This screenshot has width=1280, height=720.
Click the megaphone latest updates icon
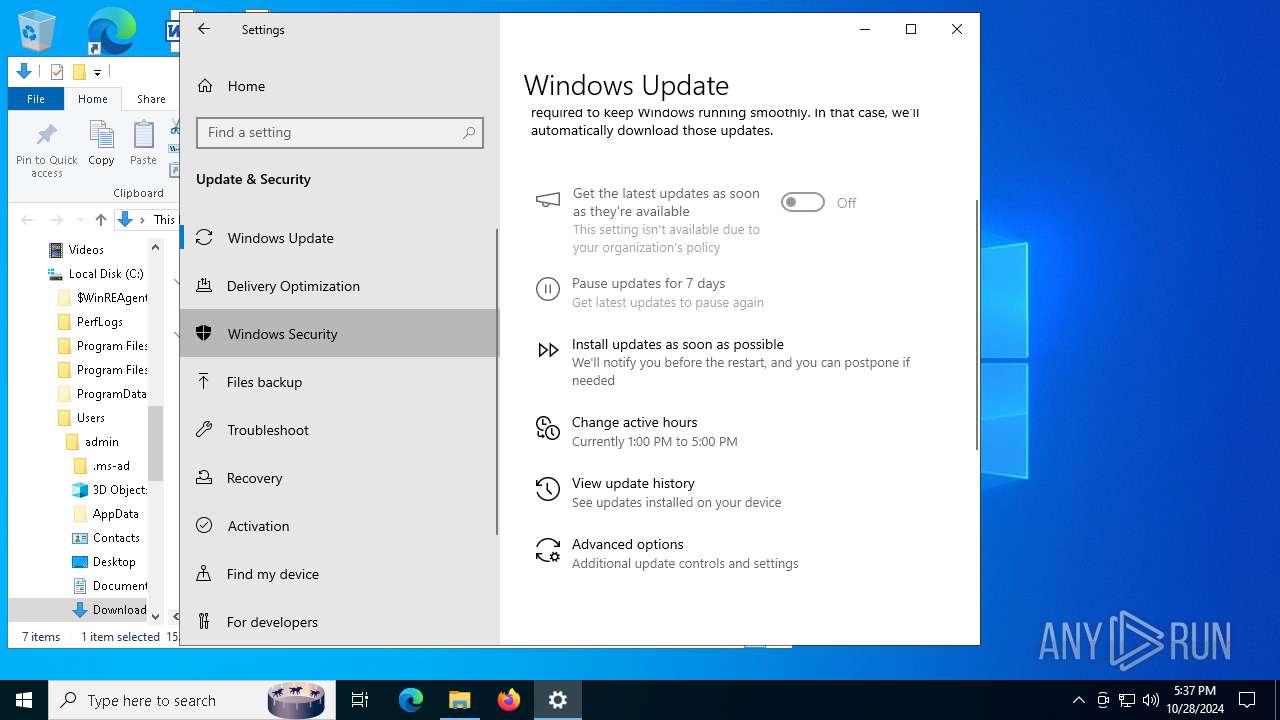548,200
